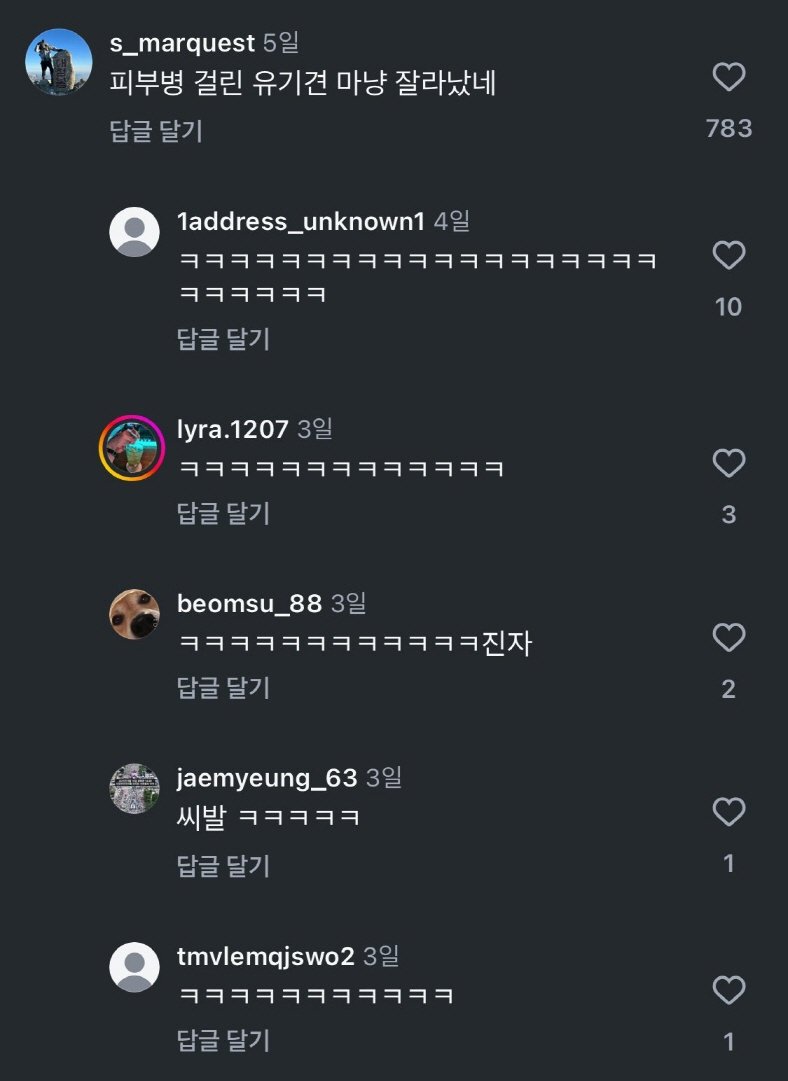Like lyra.1207's comment via heart icon
The width and height of the screenshot is (788, 1081).
click(x=729, y=462)
